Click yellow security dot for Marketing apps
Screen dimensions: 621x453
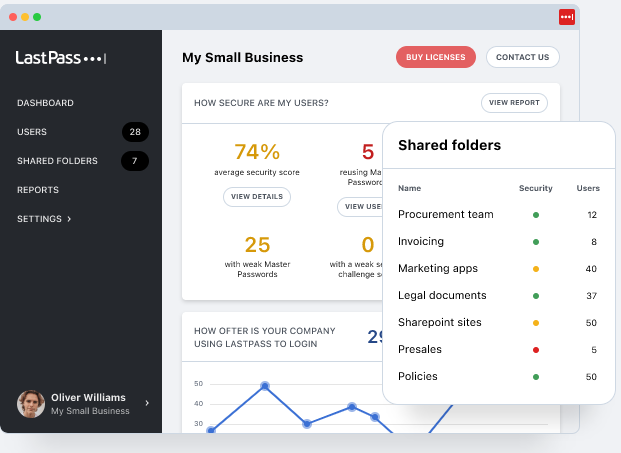pyautogui.click(x=536, y=269)
